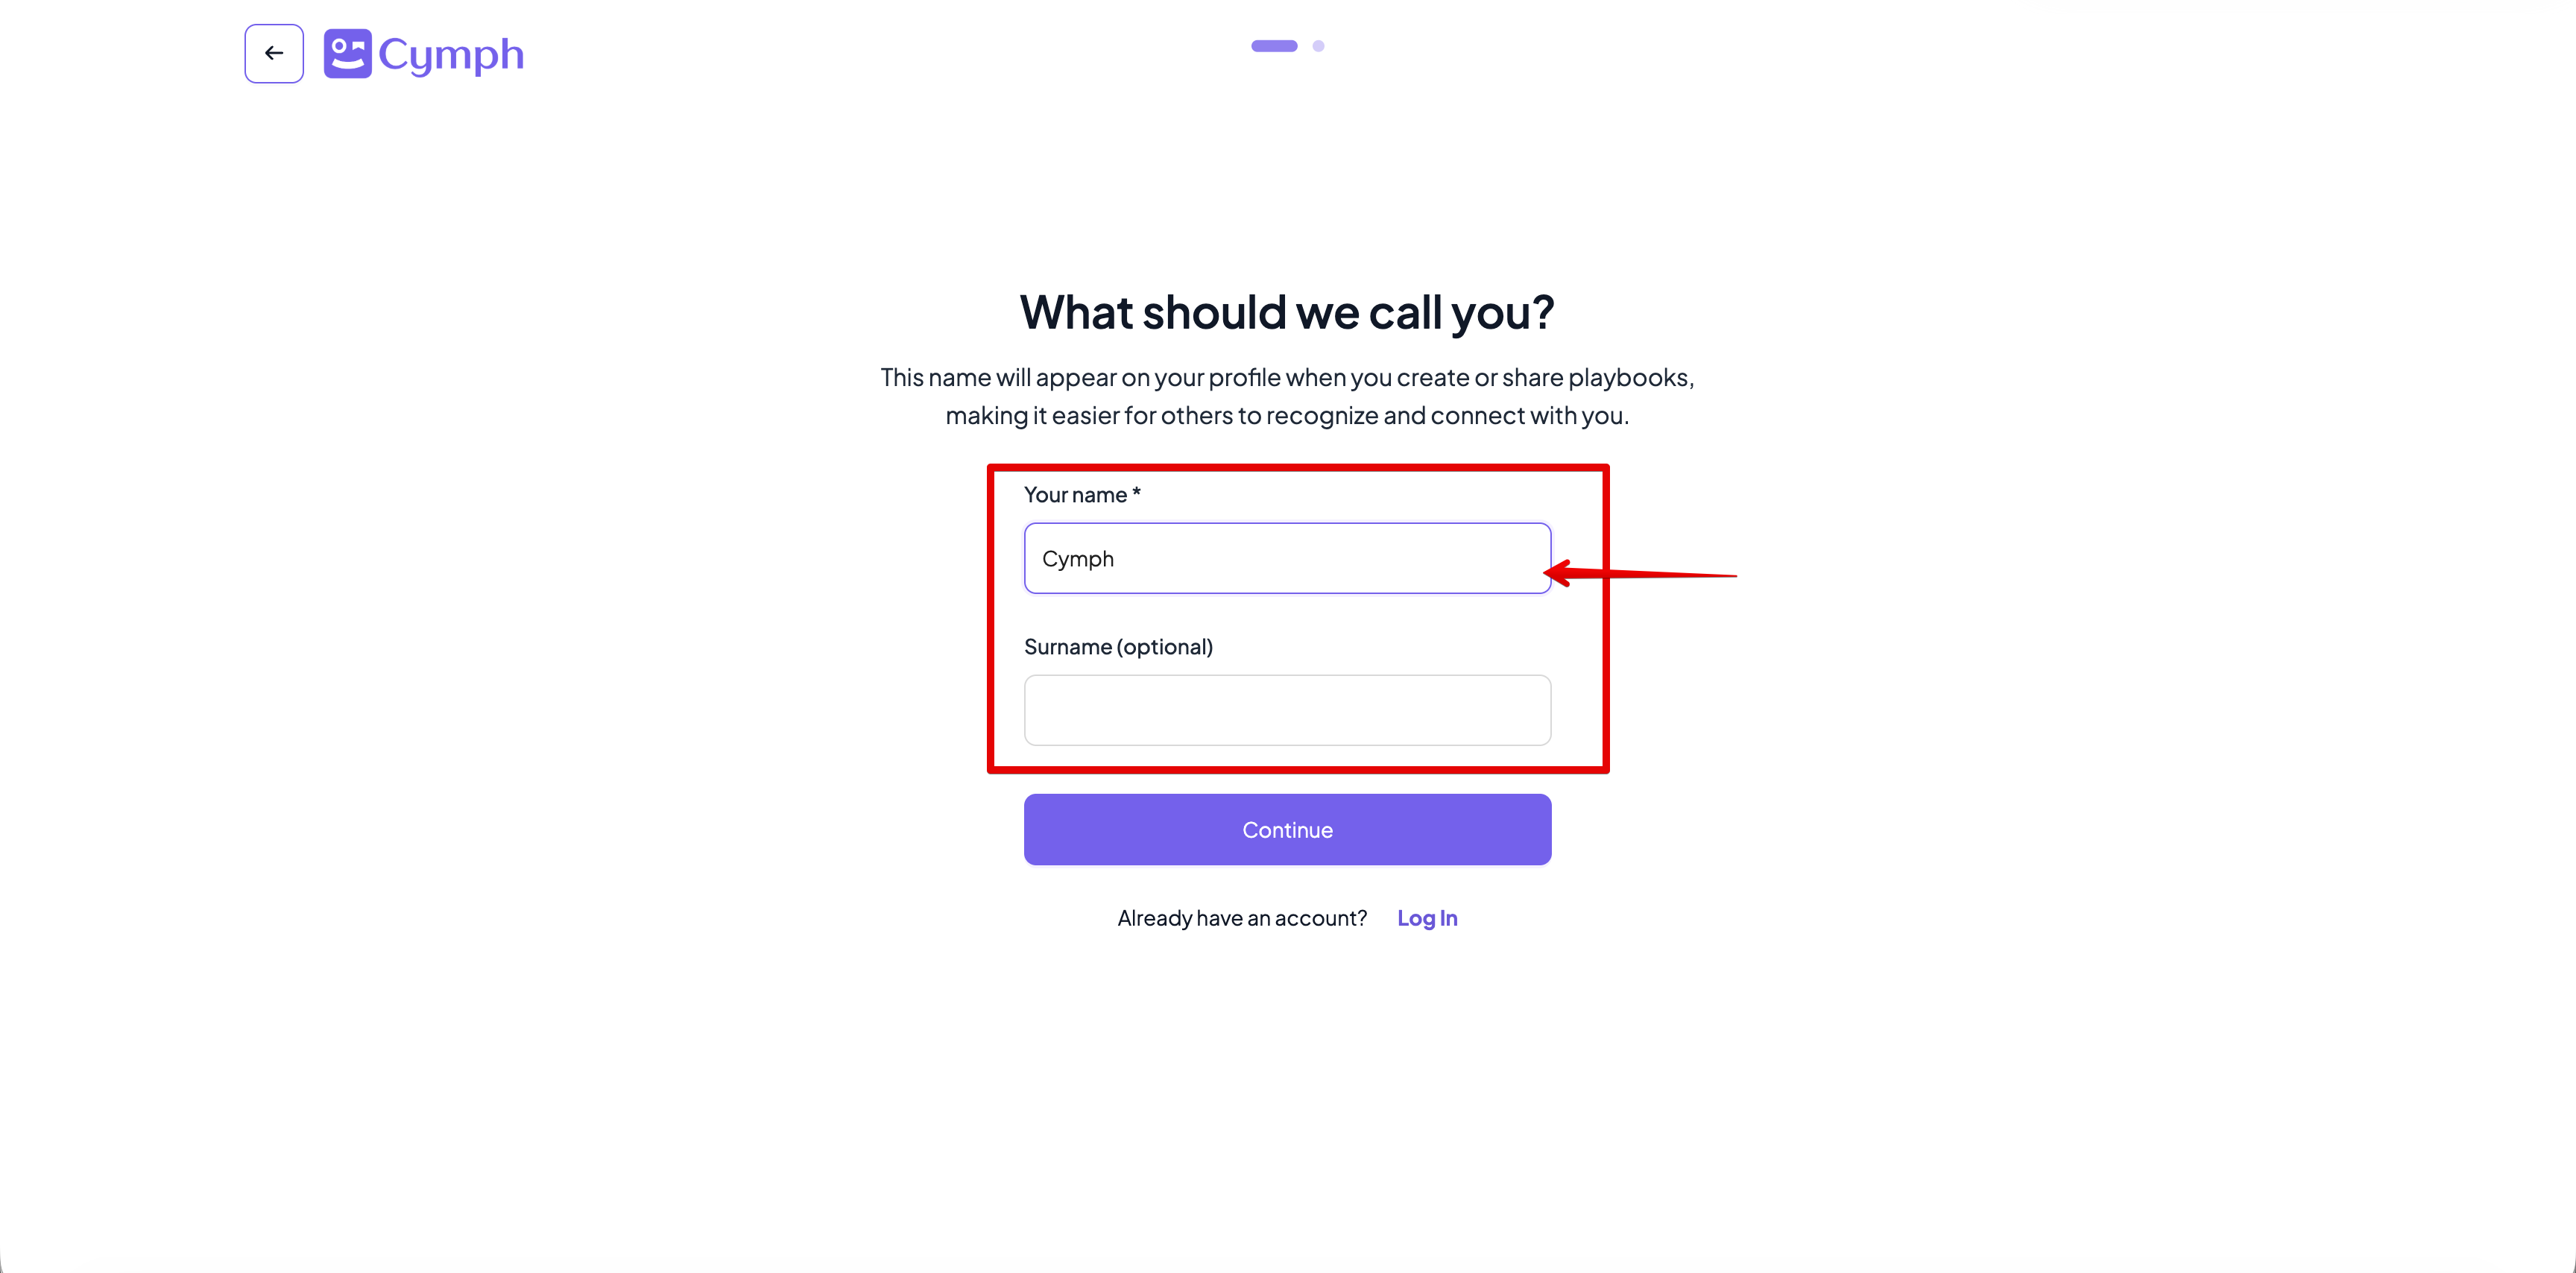Click the What should we call you heading
The image size is (2576, 1273).
tap(1287, 313)
